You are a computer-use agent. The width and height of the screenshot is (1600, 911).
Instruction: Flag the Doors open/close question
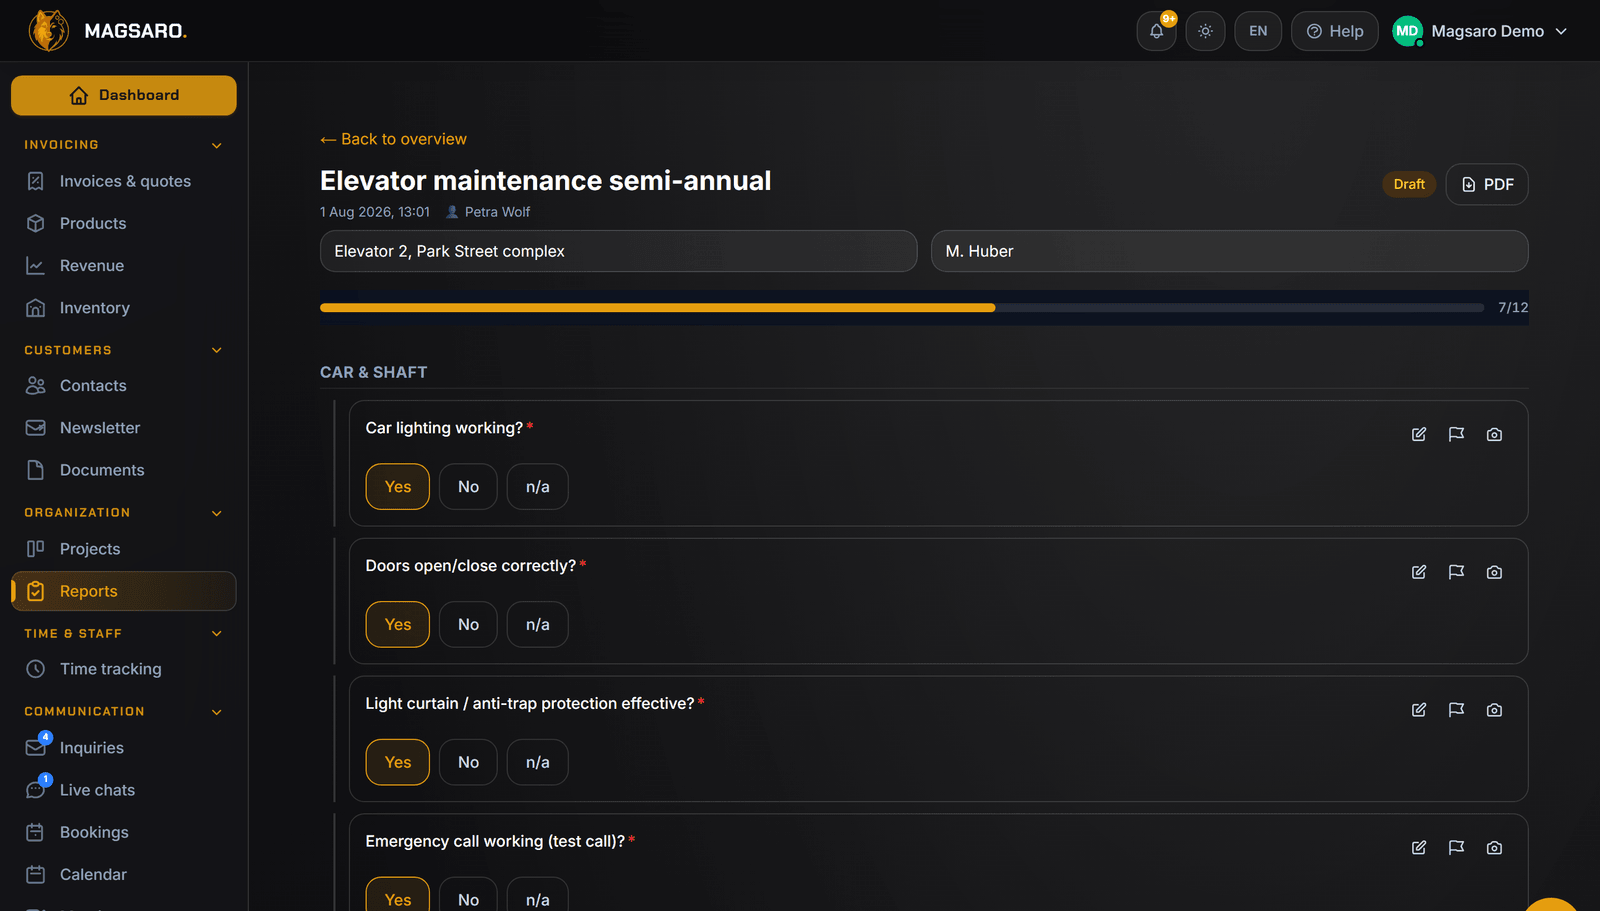[x=1456, y=572]
